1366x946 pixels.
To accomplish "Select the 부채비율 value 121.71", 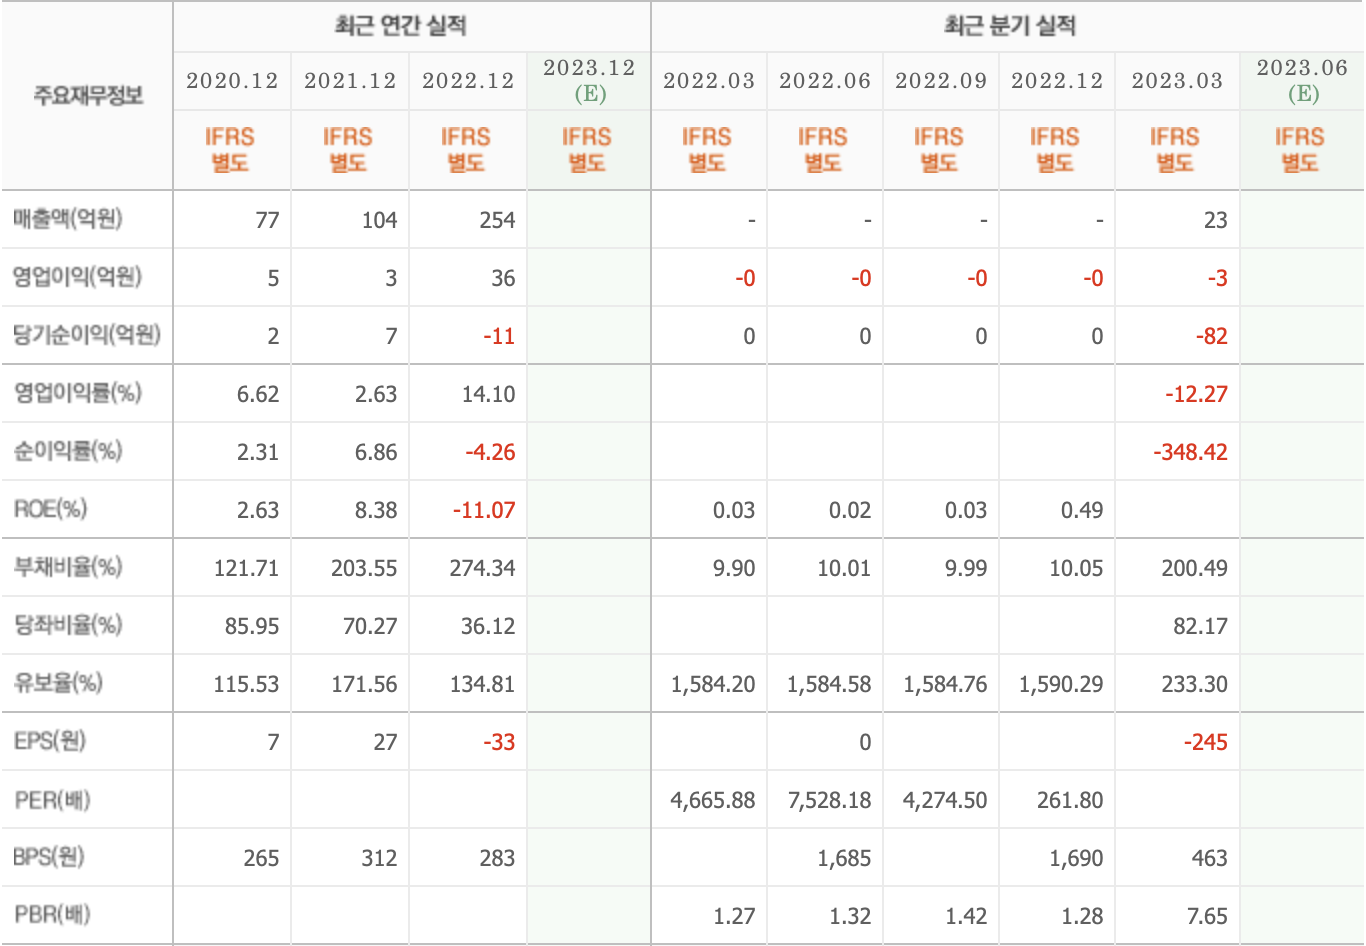I will point(246,568).
